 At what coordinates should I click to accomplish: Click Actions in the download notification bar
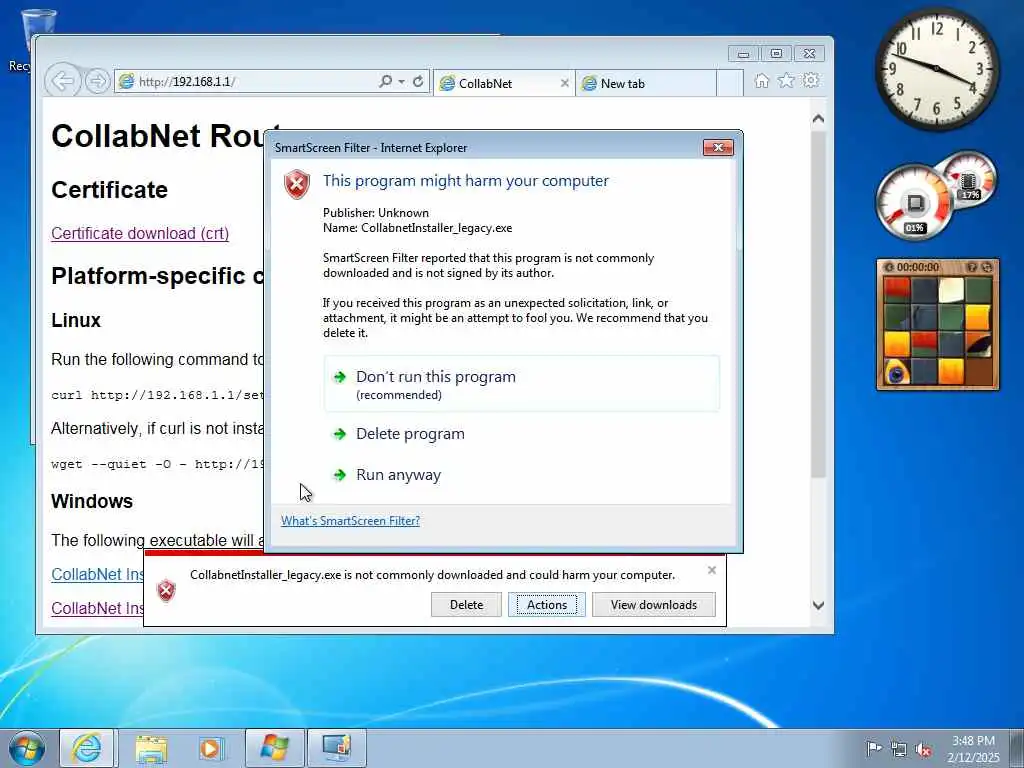click(547, 605)
